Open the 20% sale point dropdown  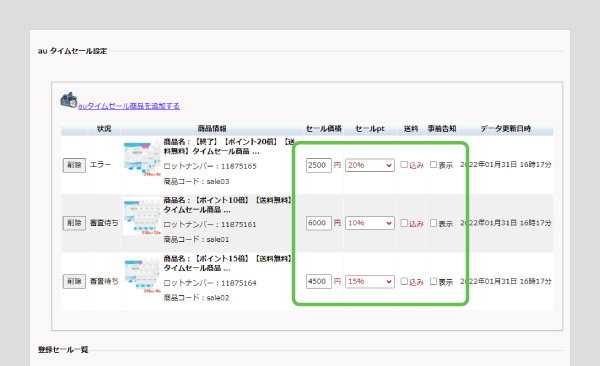pyautogui.click(x=370, y=165)
